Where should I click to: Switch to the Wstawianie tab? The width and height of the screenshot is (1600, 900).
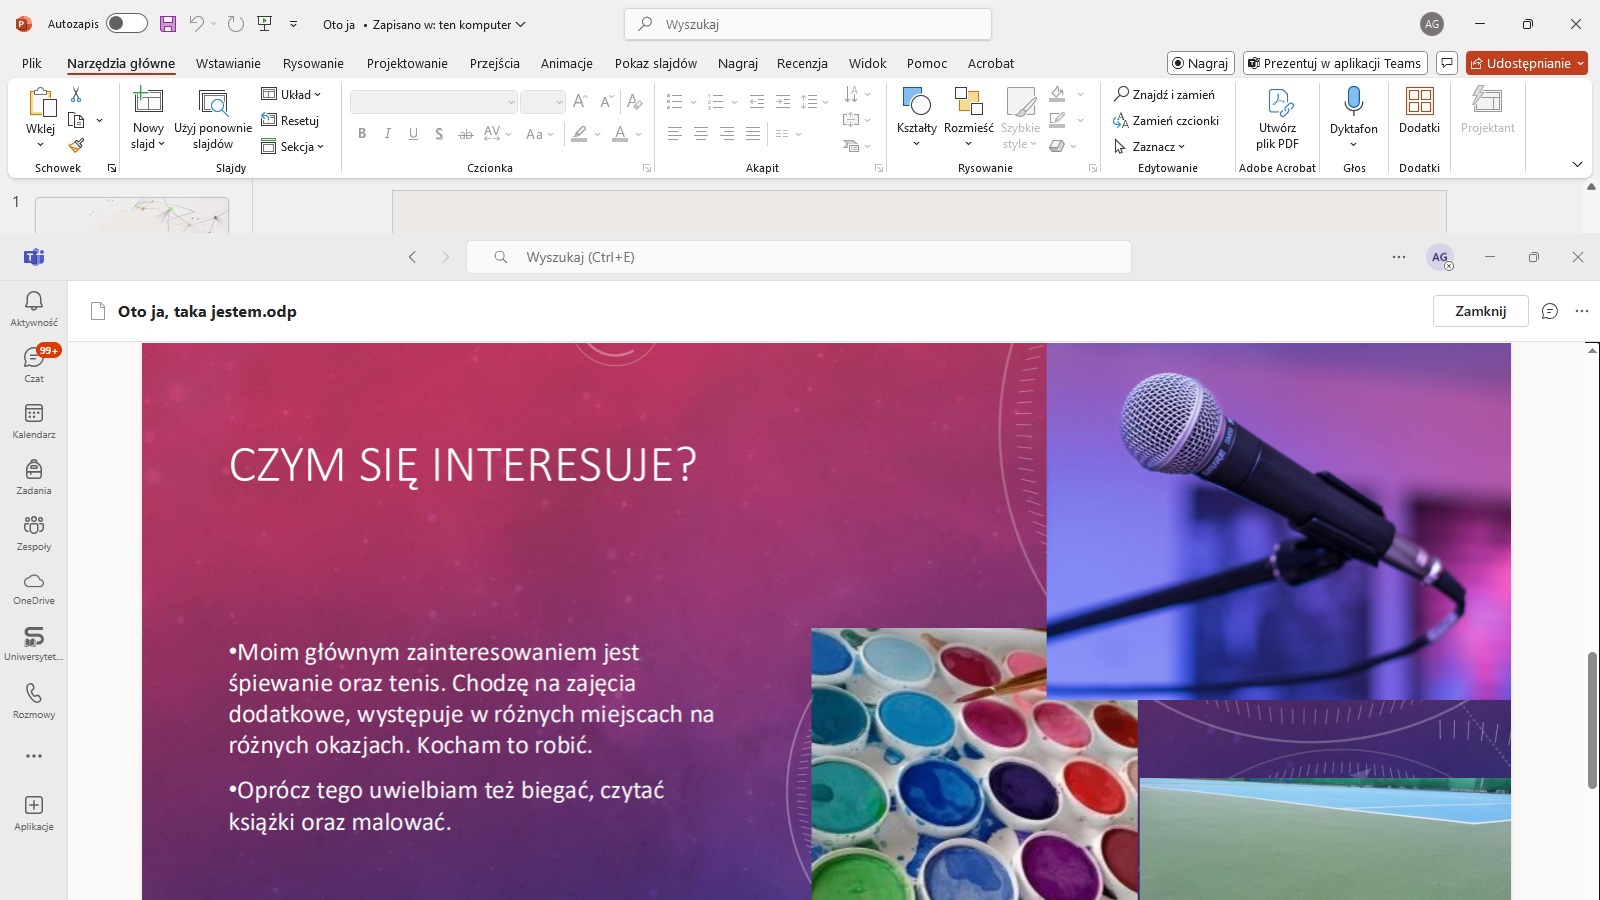228,63
